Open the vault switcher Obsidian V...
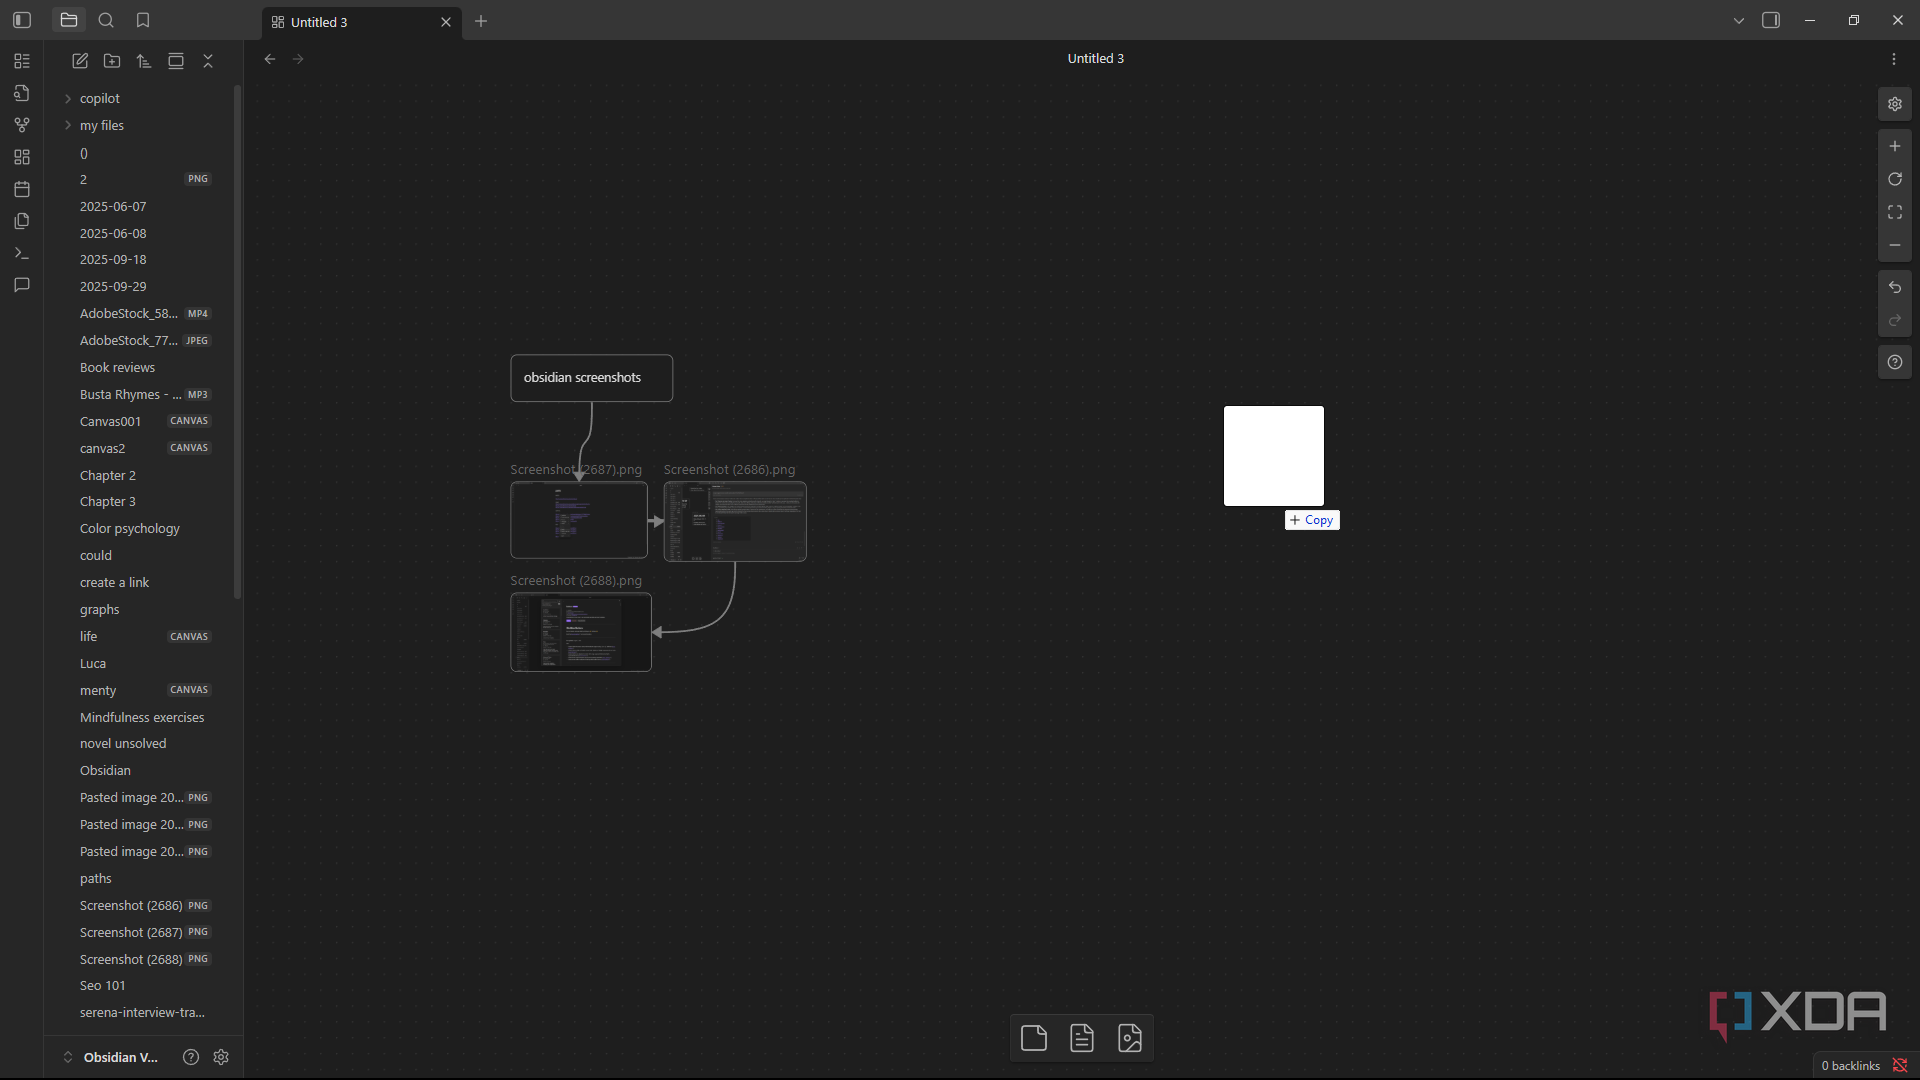 tap(111, 1057)
